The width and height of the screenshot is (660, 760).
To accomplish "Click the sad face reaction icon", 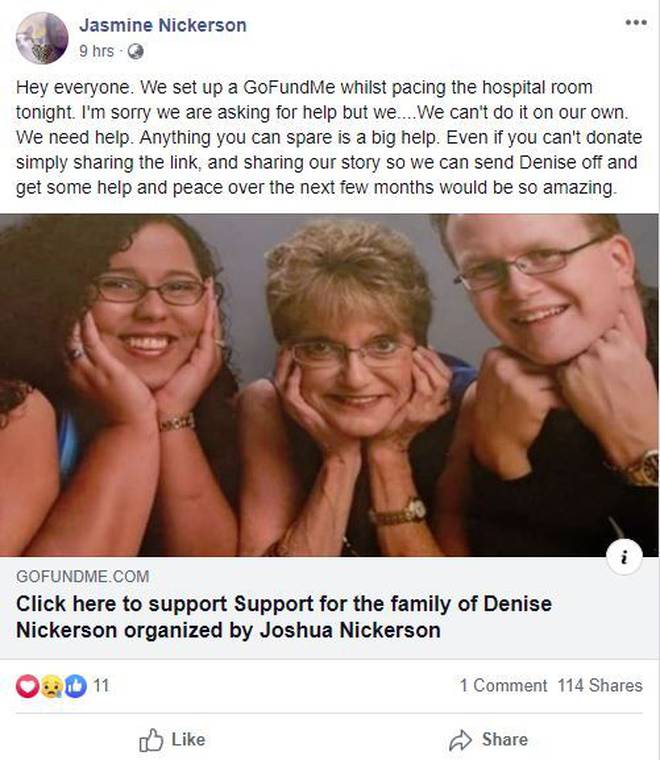I will coord(51,686).
